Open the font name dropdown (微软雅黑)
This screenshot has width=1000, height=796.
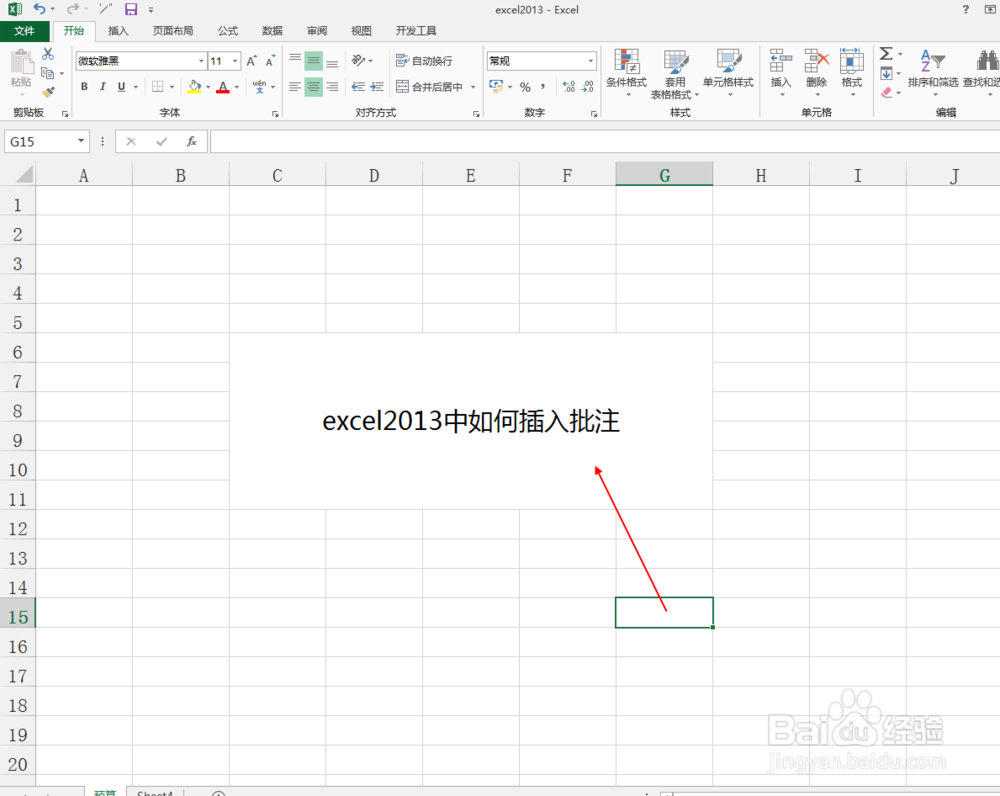coord(202,61)
